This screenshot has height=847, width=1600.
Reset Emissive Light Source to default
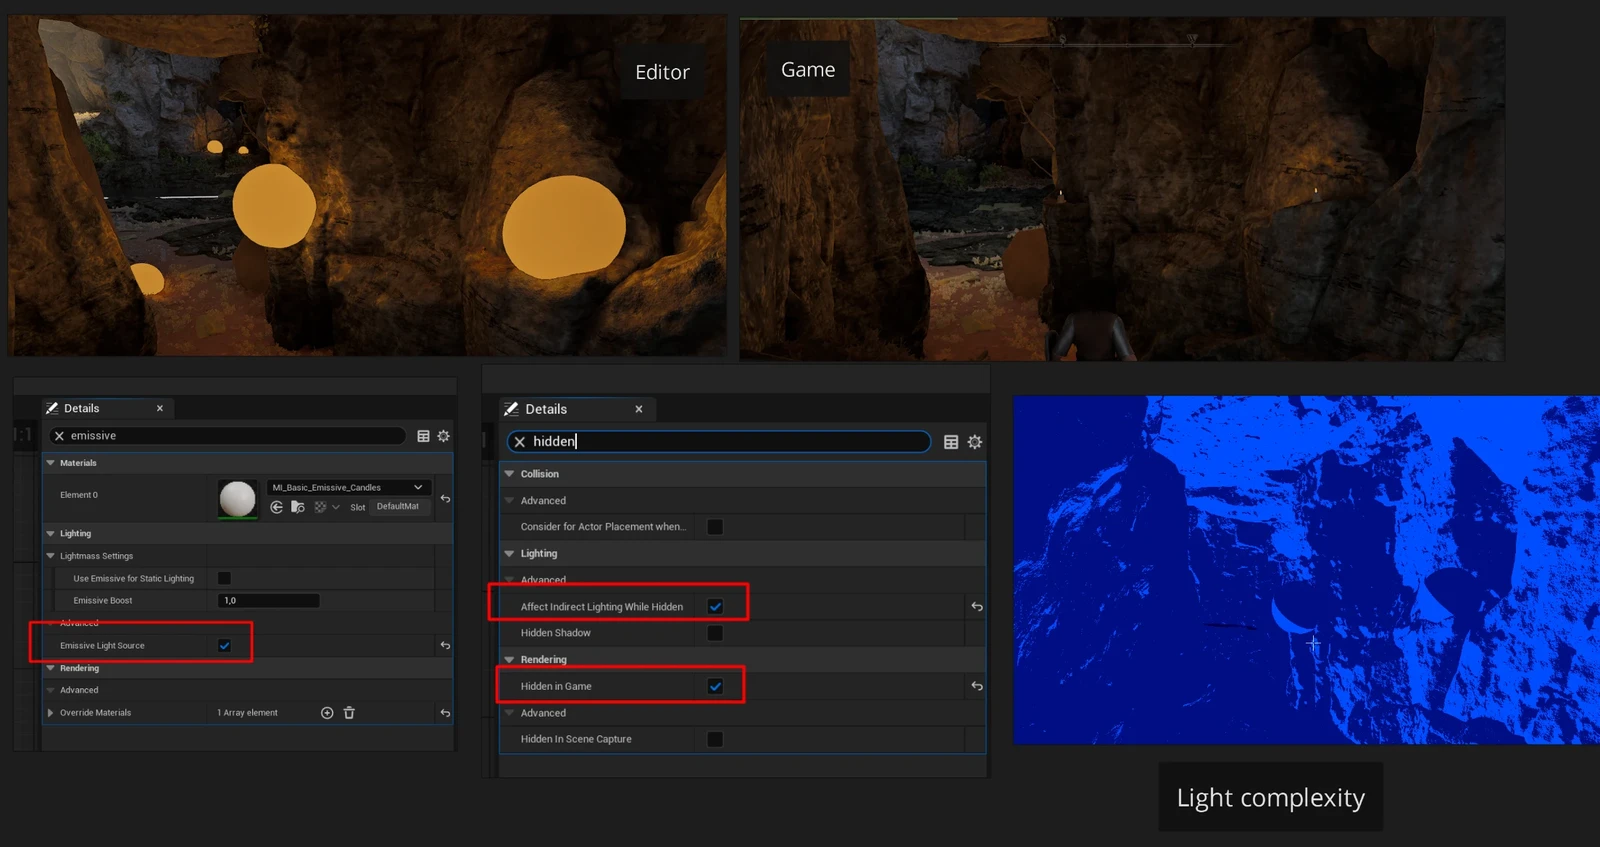(445, 646)
